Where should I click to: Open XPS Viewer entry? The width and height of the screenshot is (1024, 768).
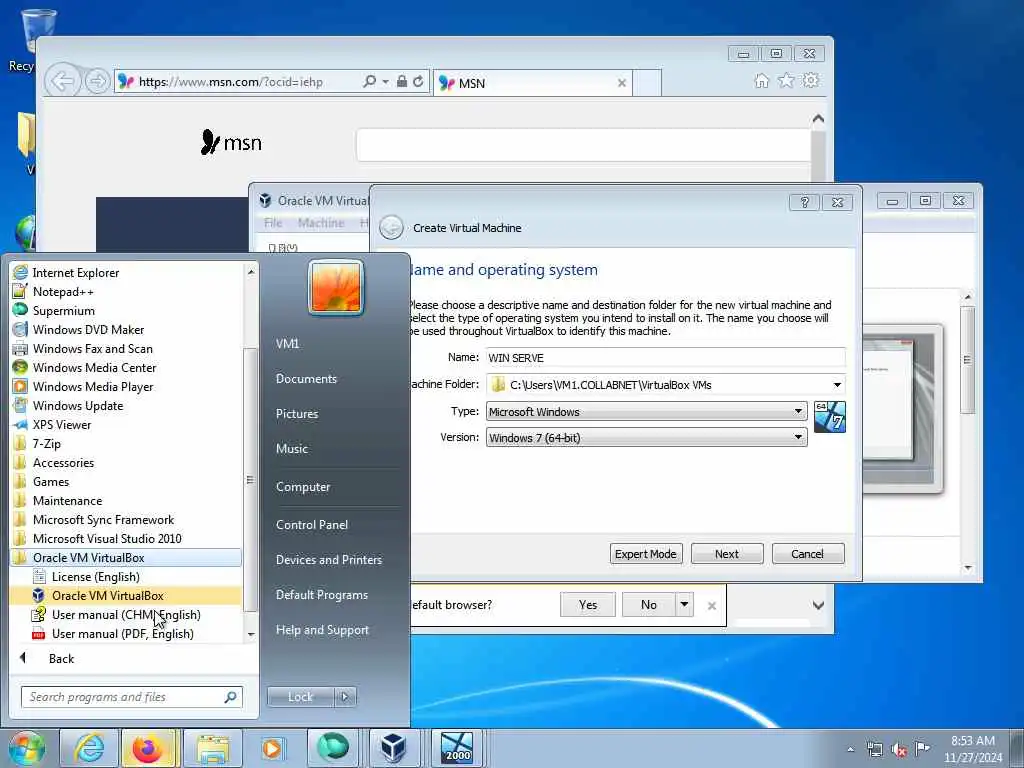[x=62, y=424]
